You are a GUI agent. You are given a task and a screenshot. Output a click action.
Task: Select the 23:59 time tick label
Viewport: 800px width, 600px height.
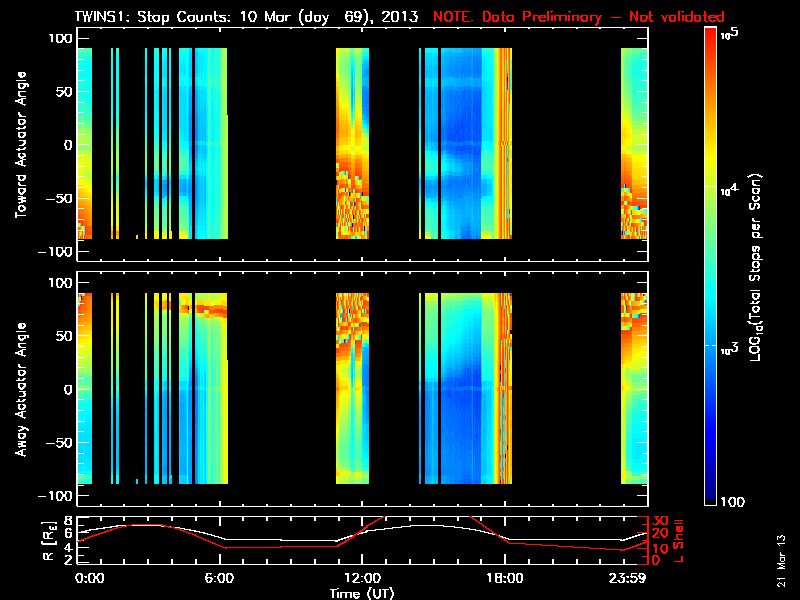click(627, 578)
